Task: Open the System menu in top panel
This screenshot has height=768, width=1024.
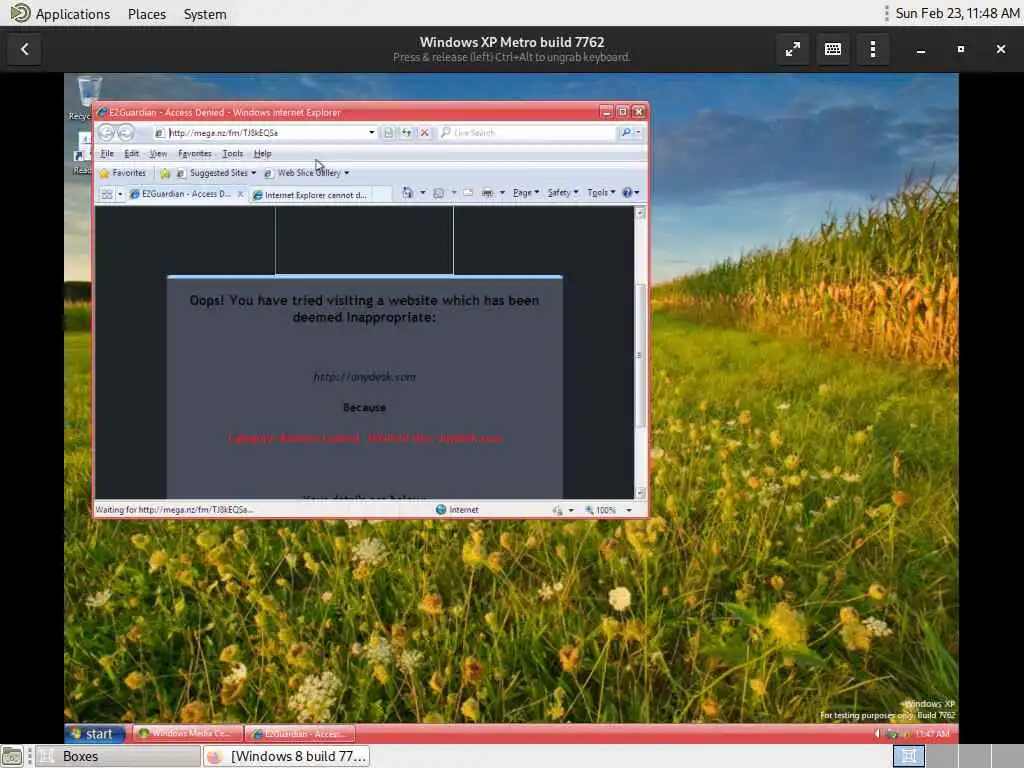Action: (x=205, y=14)
